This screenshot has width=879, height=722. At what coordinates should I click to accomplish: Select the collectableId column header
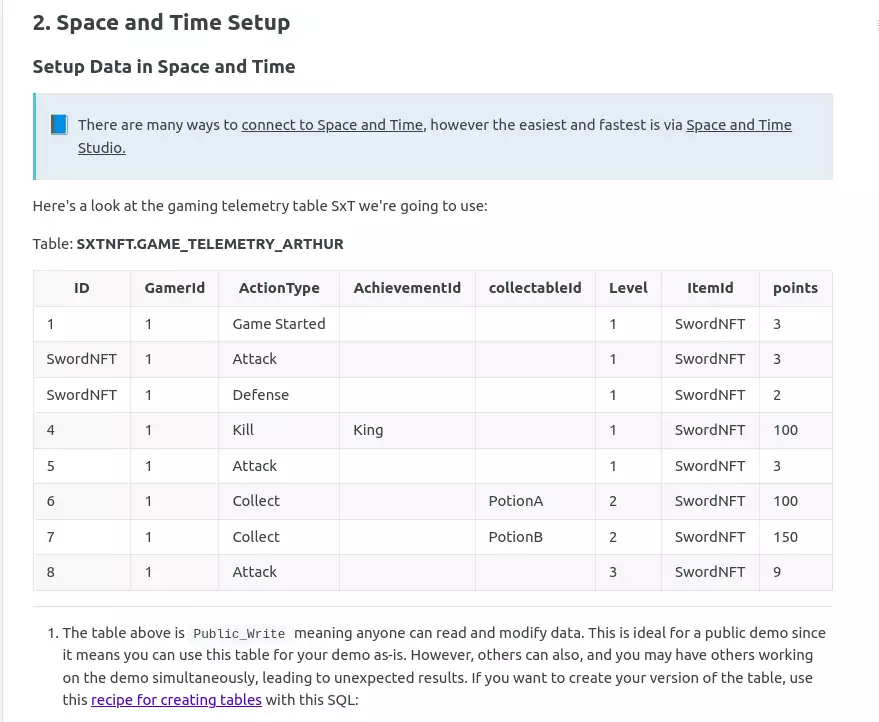[x=535, y=288]
